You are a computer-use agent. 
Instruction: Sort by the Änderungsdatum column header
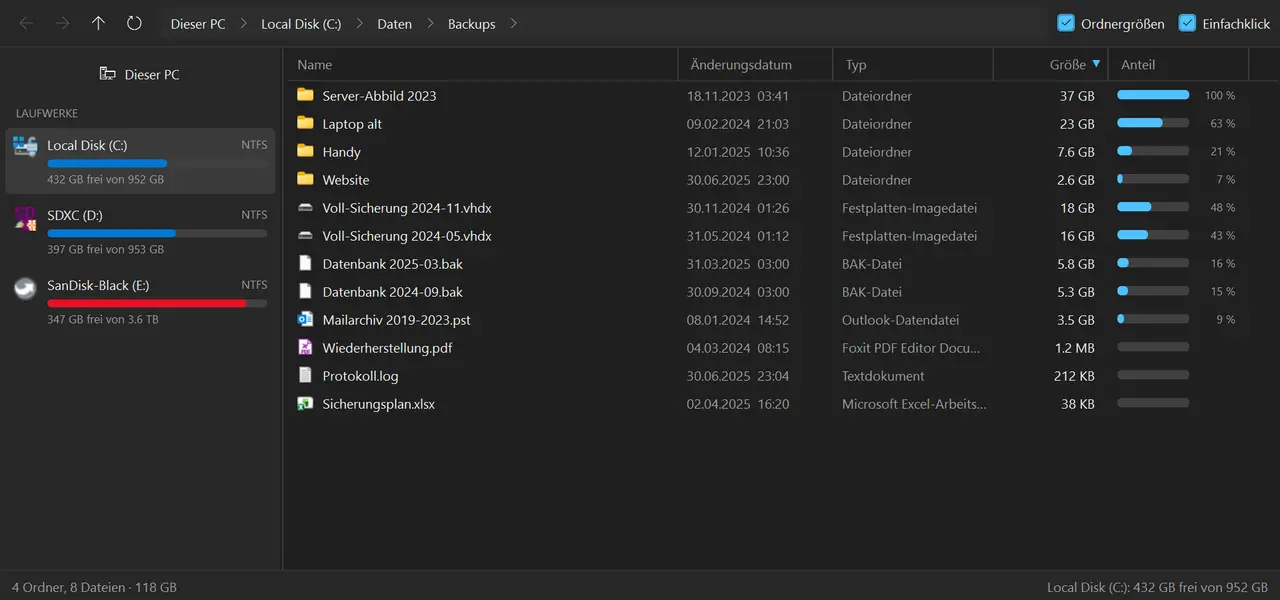(755, 64)
